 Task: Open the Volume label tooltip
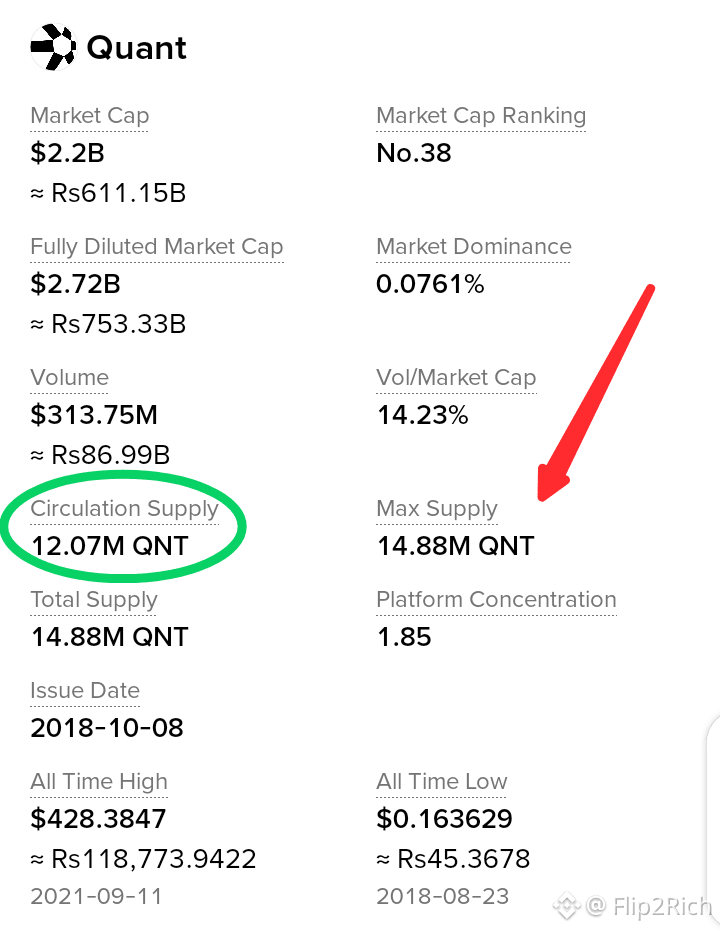[x=69, y=378]
